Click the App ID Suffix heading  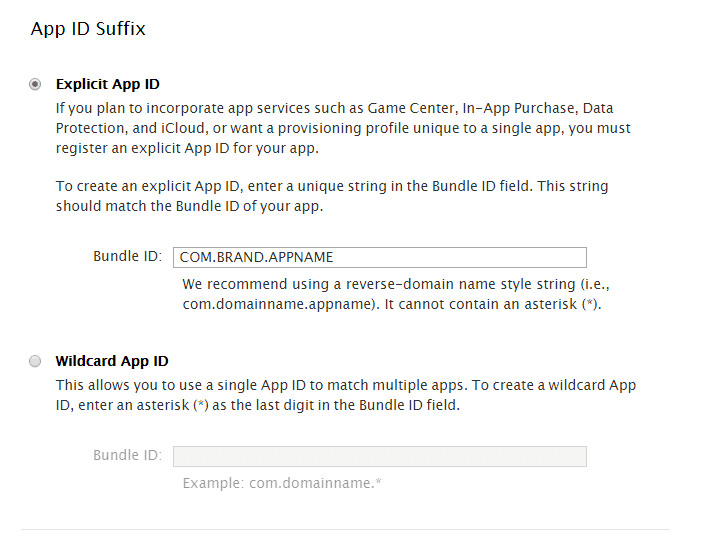click(88, 29)
